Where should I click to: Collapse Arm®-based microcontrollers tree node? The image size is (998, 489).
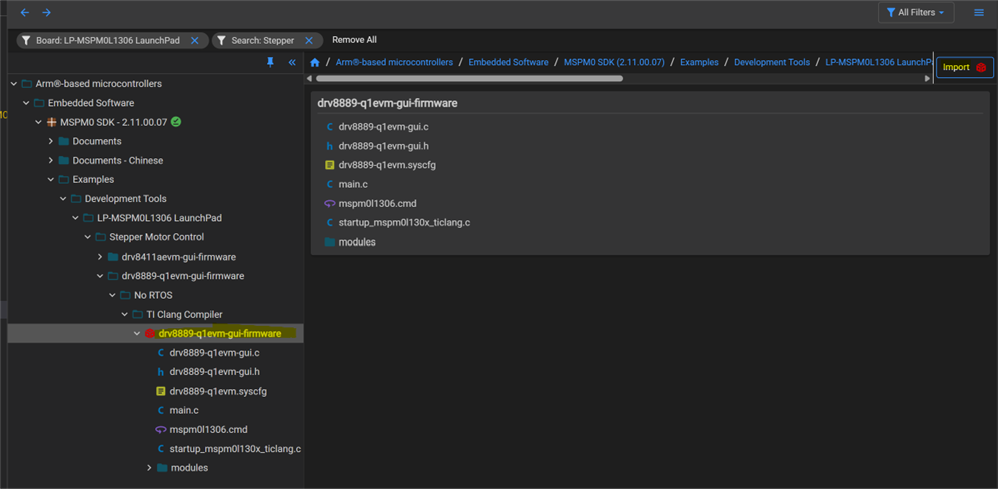pos(14,83)
